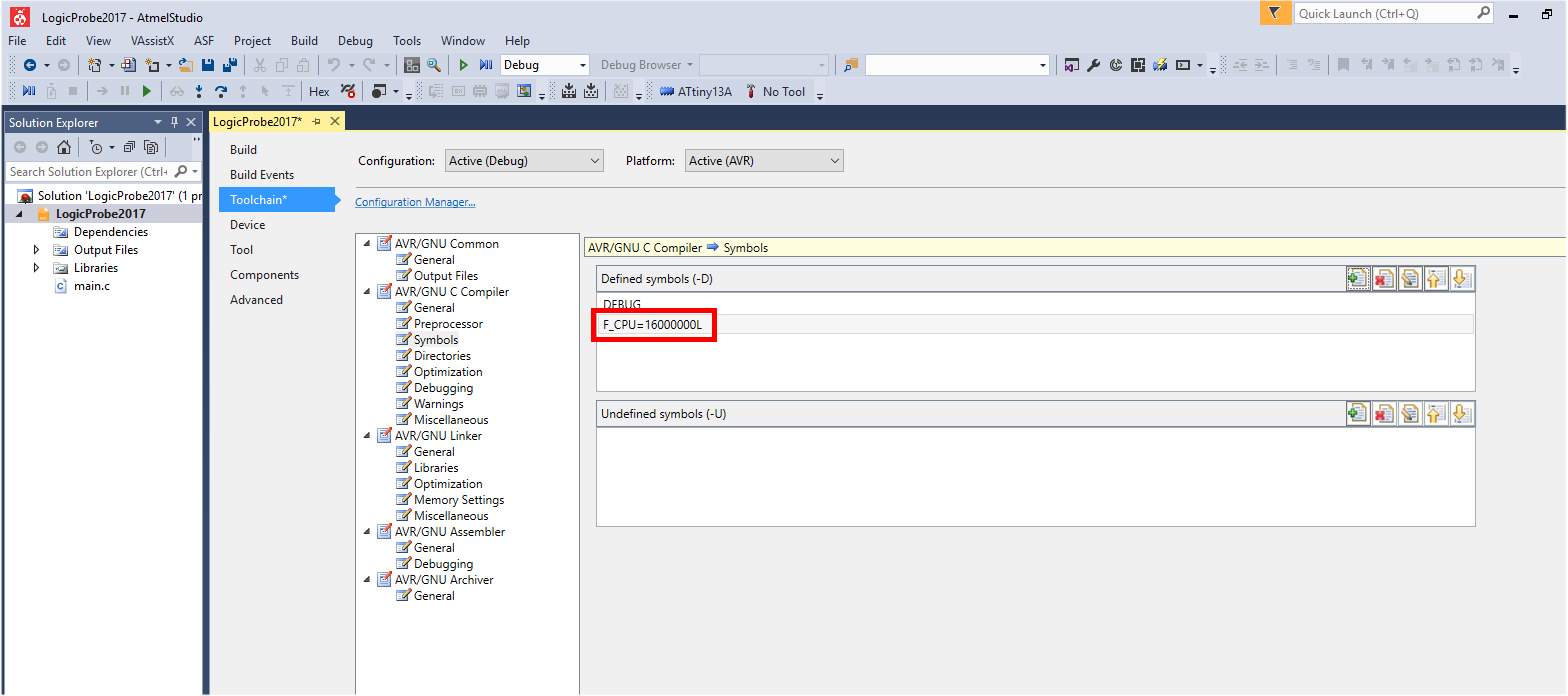Viewport: 1568px width, 696px height.
Task: Click the Navigate Backward arrow icon
Action: (x=29, y=65)
